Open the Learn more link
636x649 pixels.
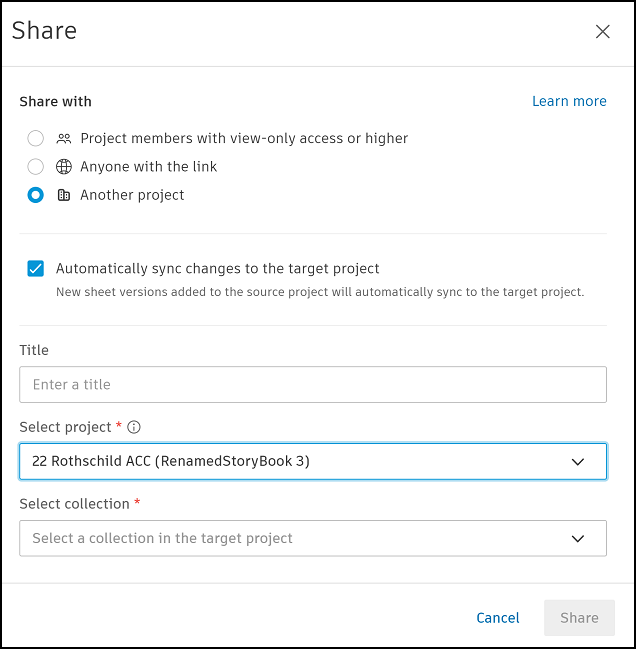pyautogui.click(x=569, y=101)
